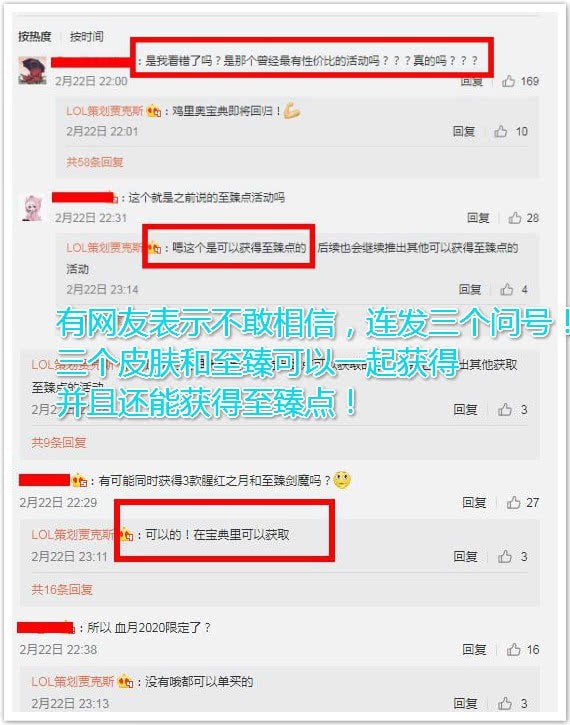Sort comments by 按热度
Image resolution: width=570 pixels, height=725 pixels.
coord(35,37)
